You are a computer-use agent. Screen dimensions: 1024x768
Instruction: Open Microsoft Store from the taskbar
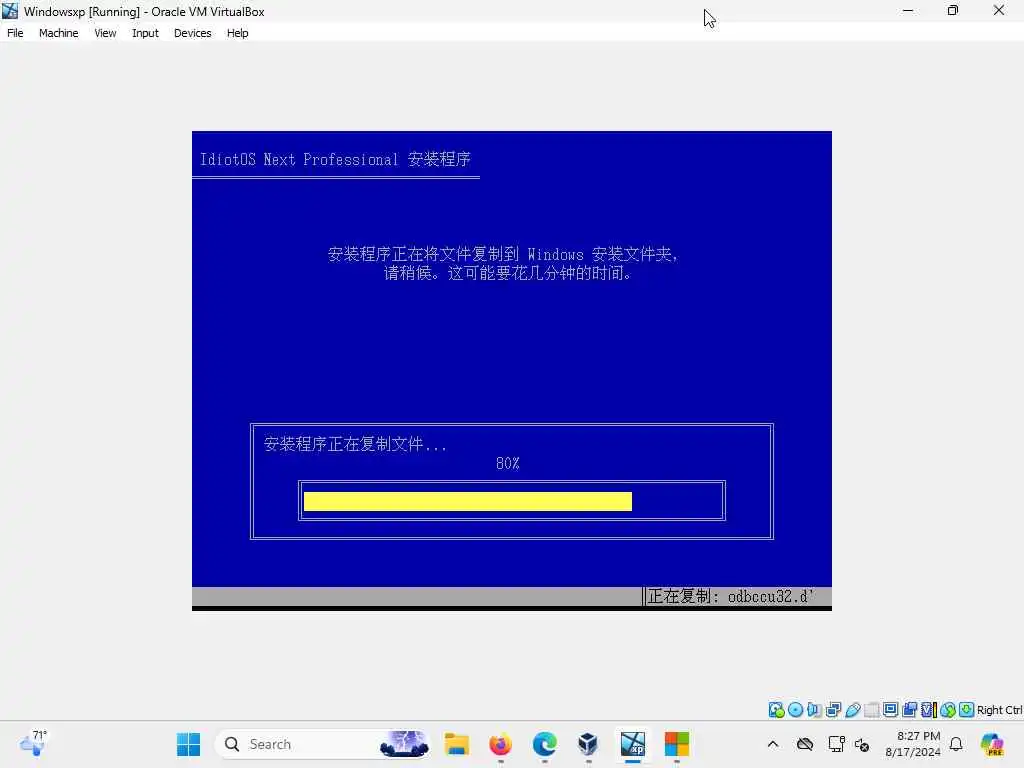tap(677, 744)
